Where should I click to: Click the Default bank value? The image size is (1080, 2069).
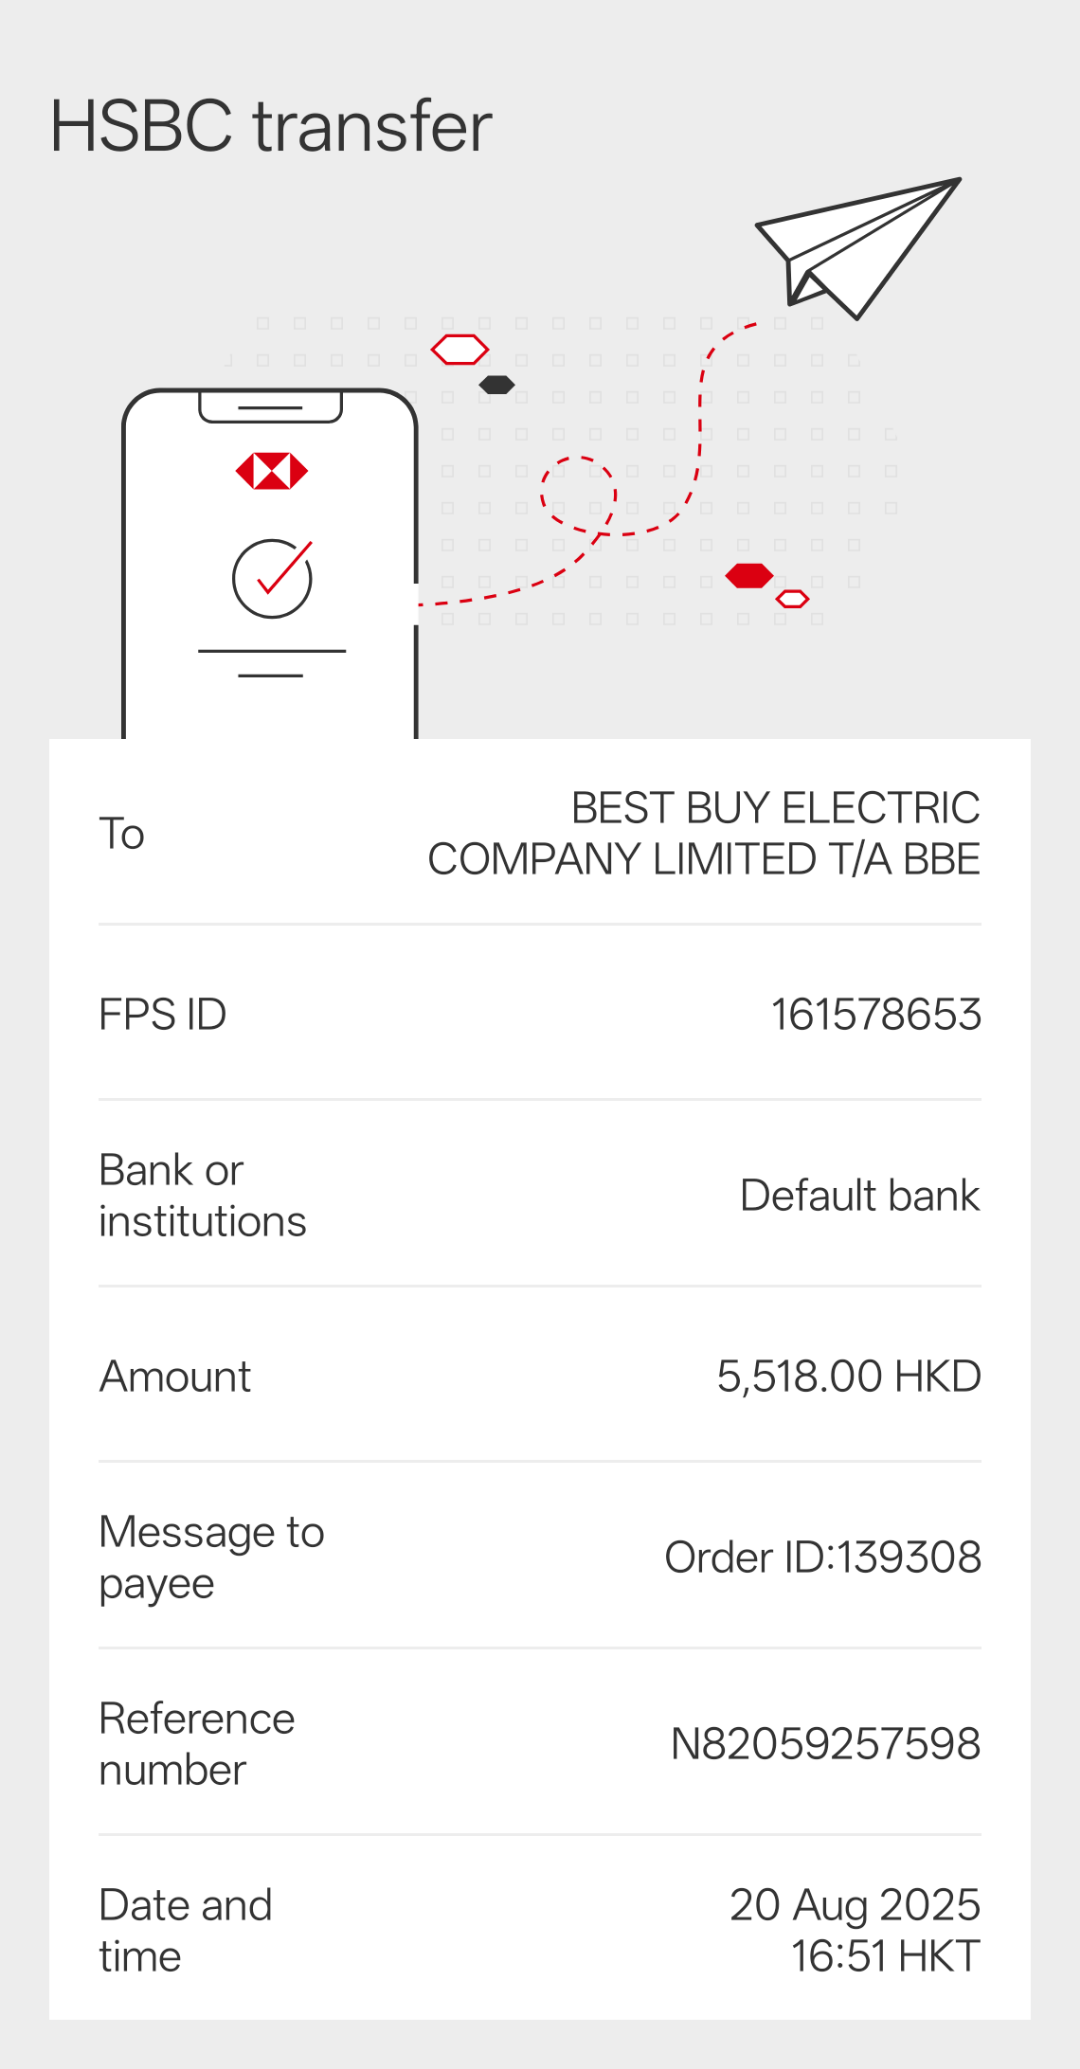tap(860, 1195)
